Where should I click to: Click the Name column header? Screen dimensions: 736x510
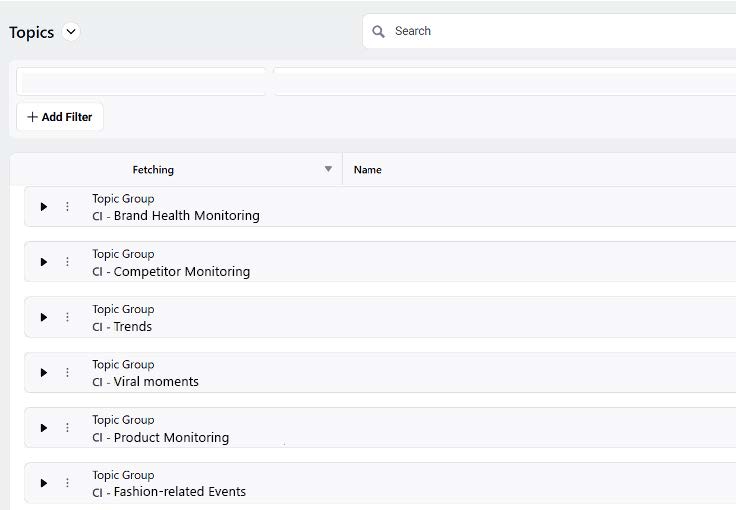coord(368,170)
